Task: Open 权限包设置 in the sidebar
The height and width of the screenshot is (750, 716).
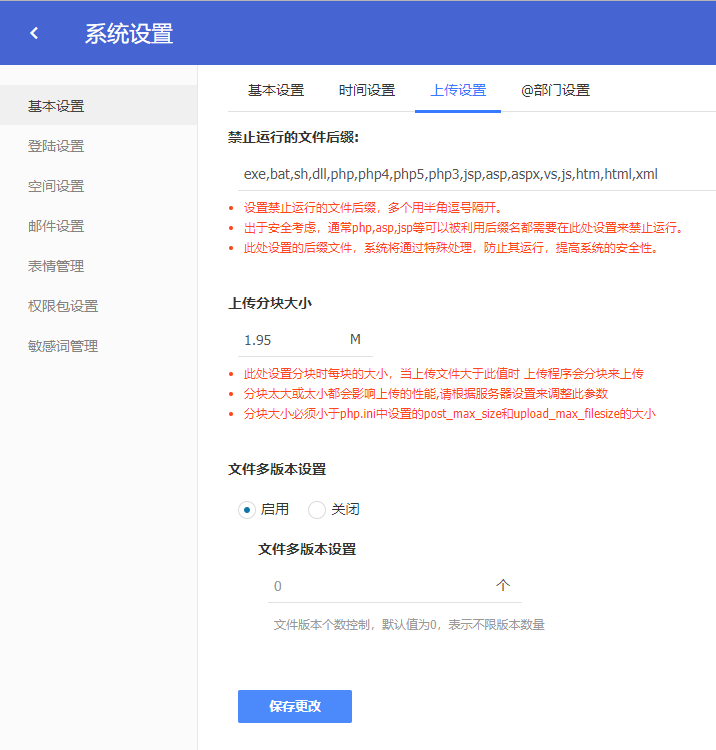Action: pyautogui.click(x=63, y=306)
